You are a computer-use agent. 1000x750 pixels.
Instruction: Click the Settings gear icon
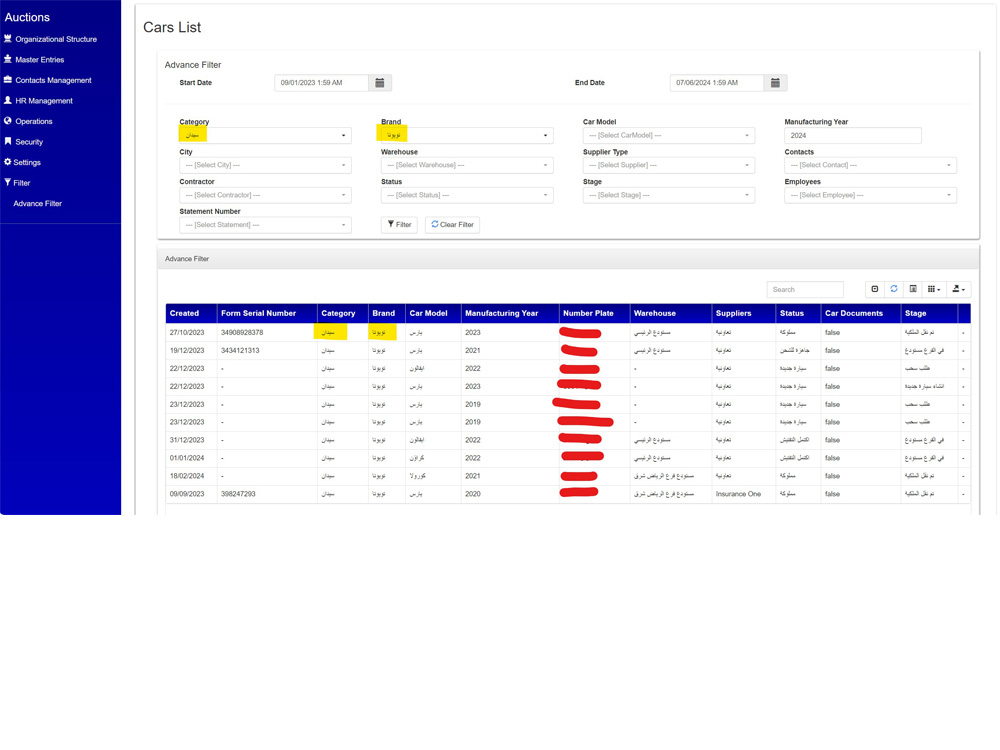(x=8, y=161)
